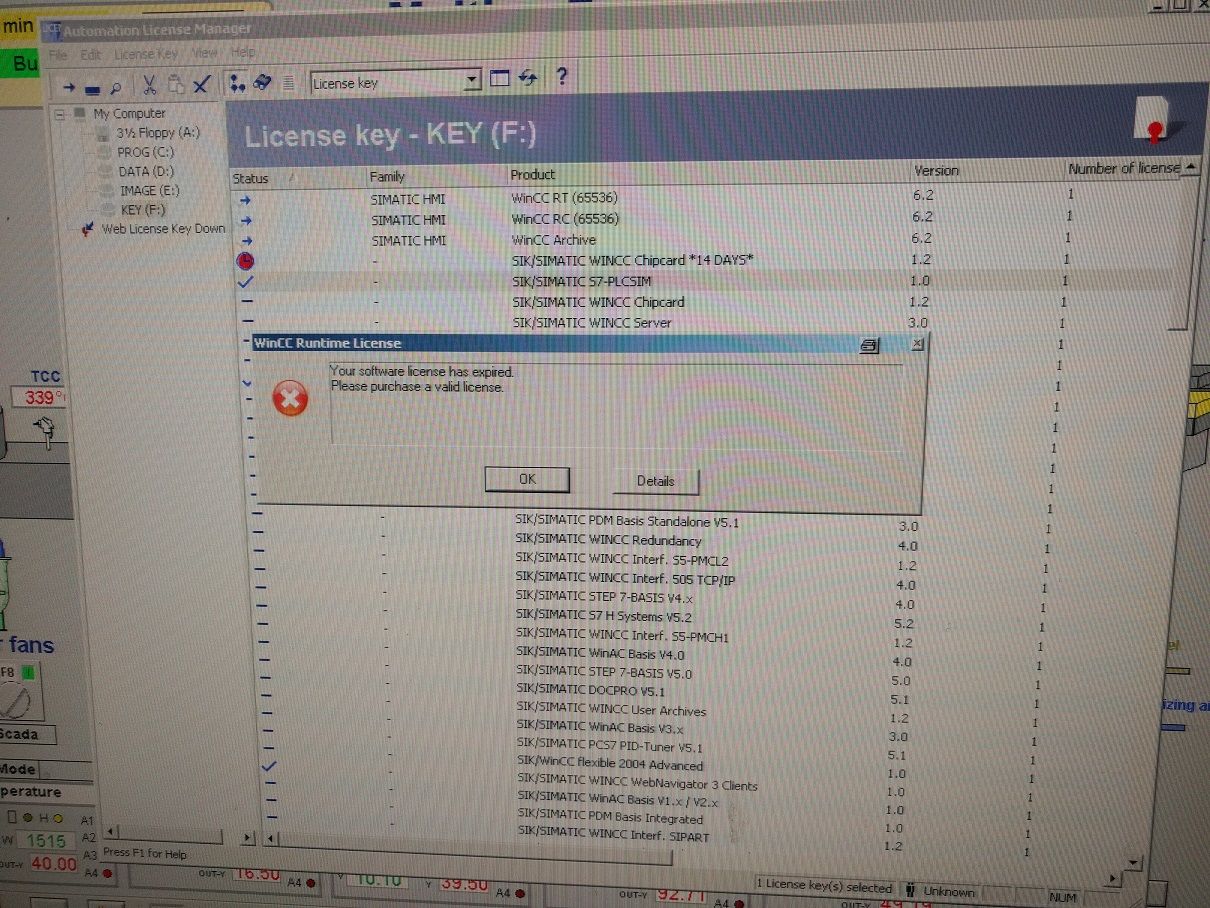
Task: Click checkmark status of WinCC flexible 2004 row
Action: click(x=268, y=766)
